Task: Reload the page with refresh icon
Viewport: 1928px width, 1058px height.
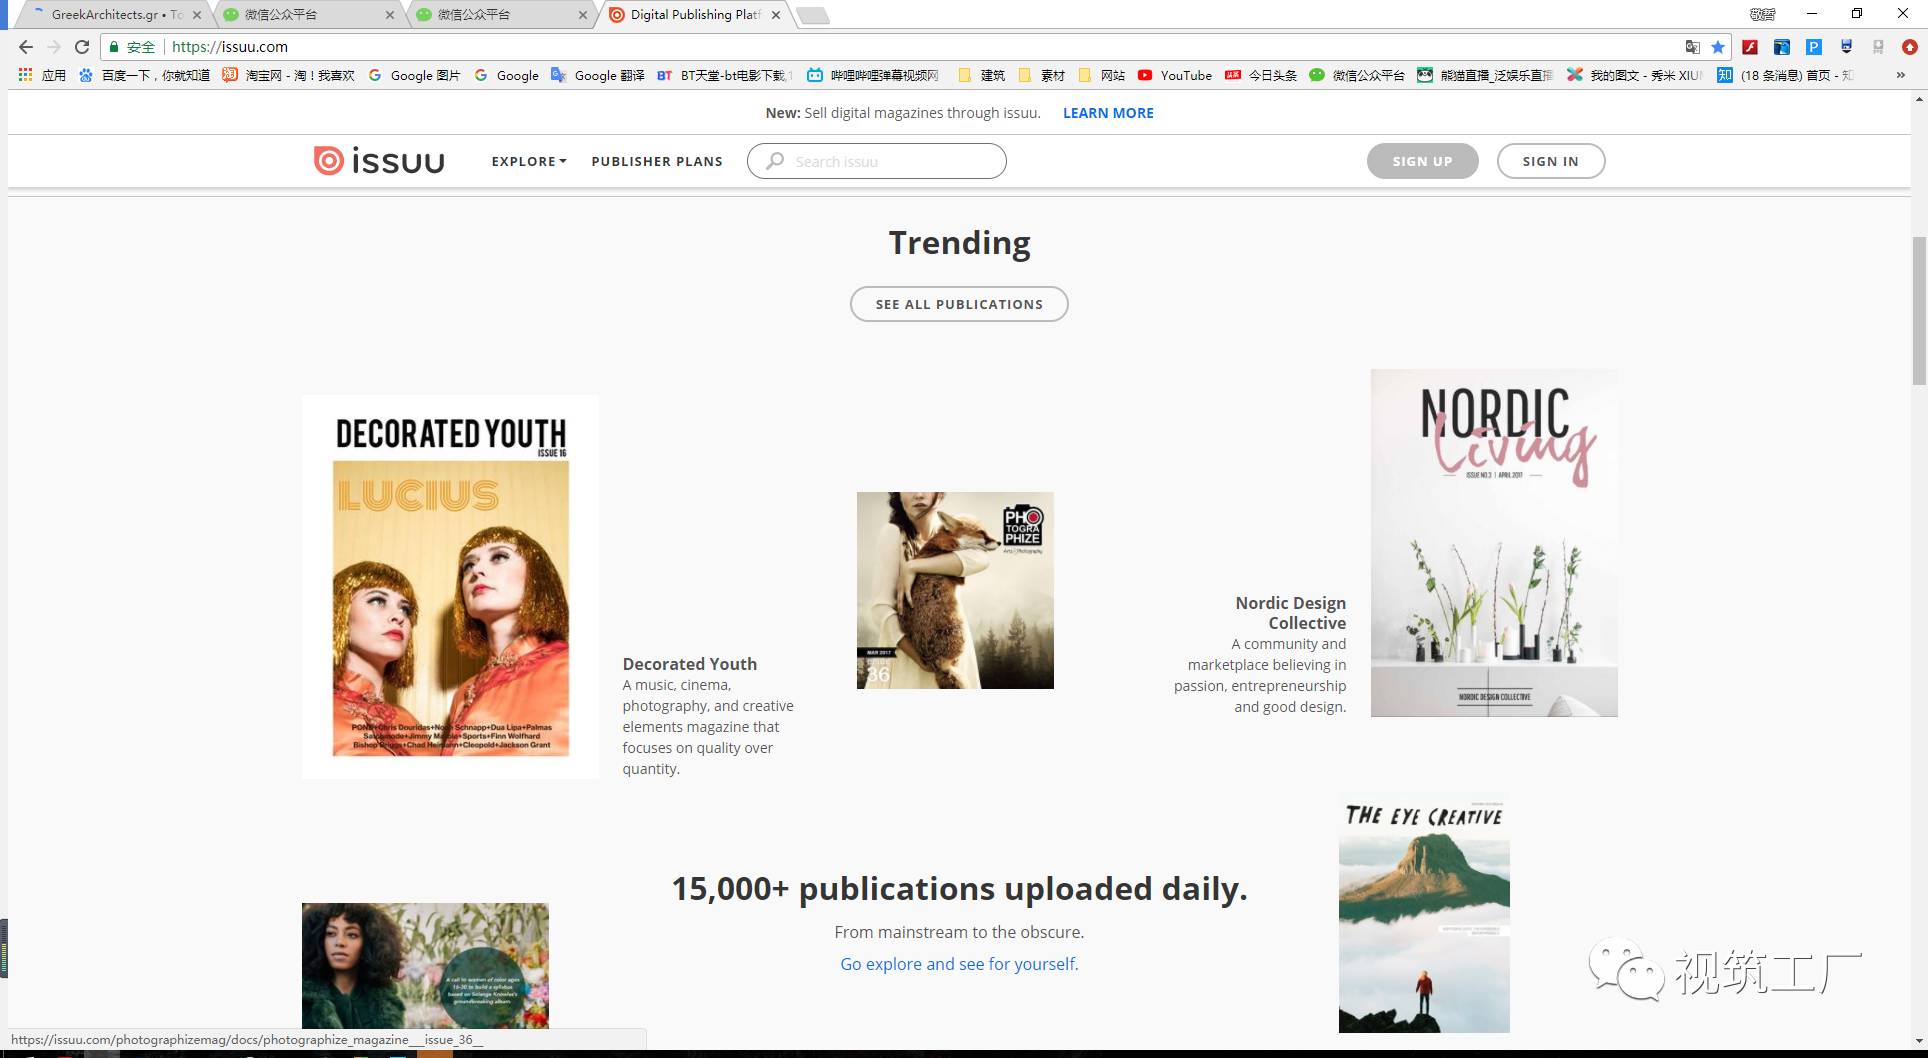Action: point(82,47)
